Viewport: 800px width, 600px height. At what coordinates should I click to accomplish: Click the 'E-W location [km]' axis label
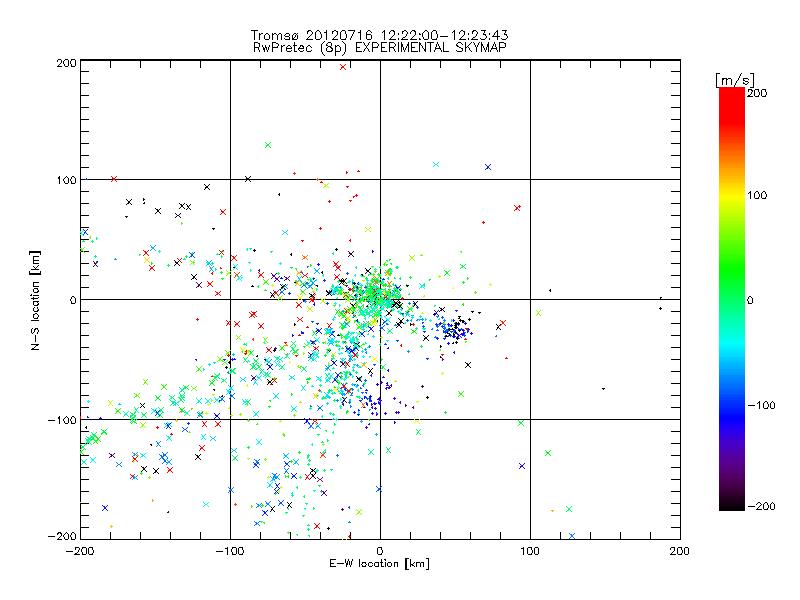point(379,564)
